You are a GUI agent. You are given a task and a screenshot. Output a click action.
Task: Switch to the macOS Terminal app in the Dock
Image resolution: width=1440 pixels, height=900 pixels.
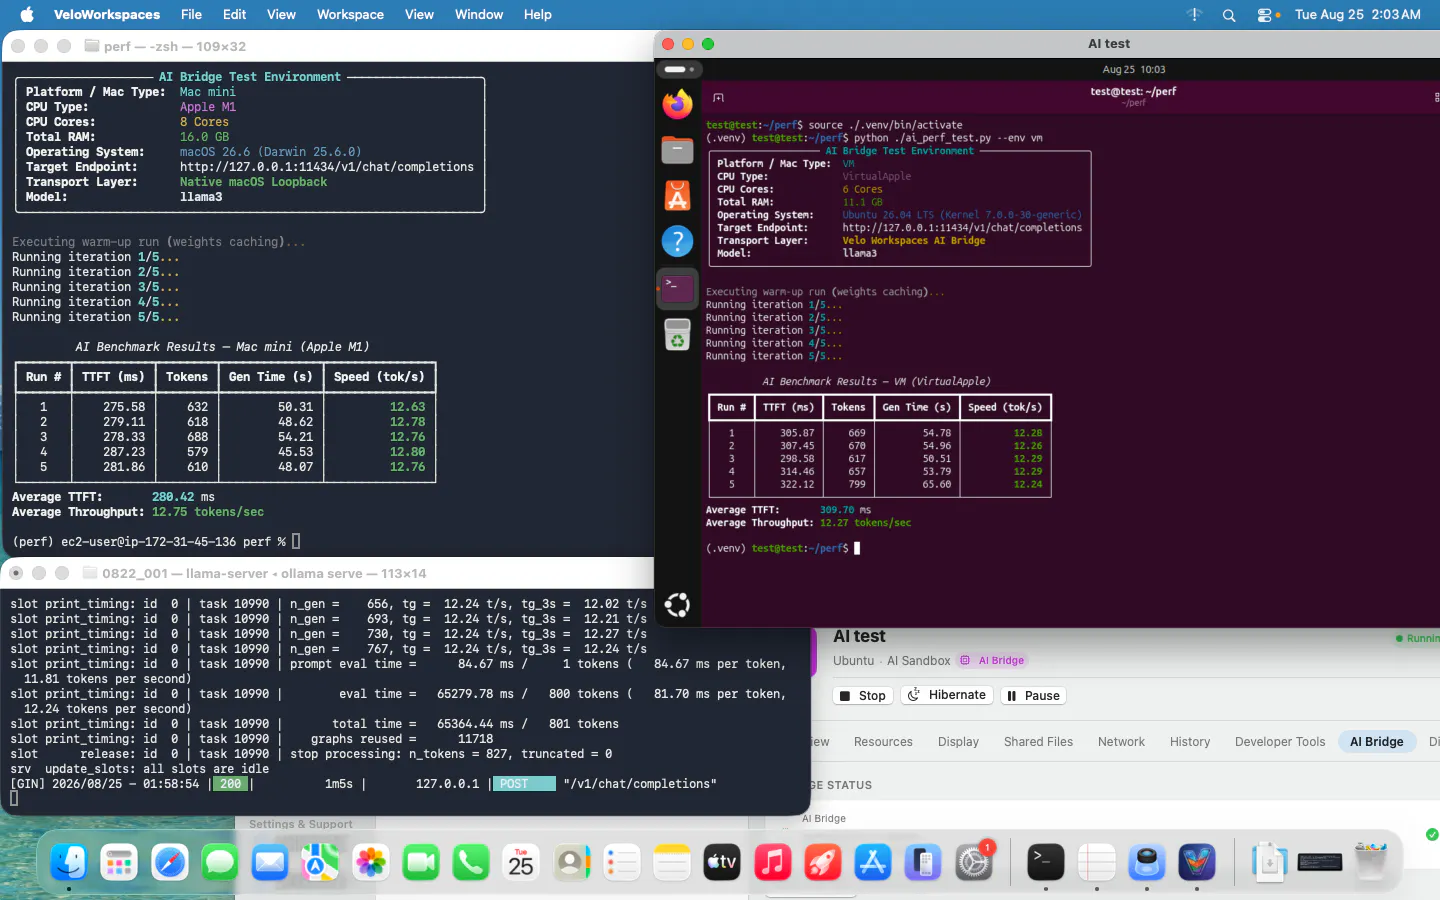point(1046,862)
